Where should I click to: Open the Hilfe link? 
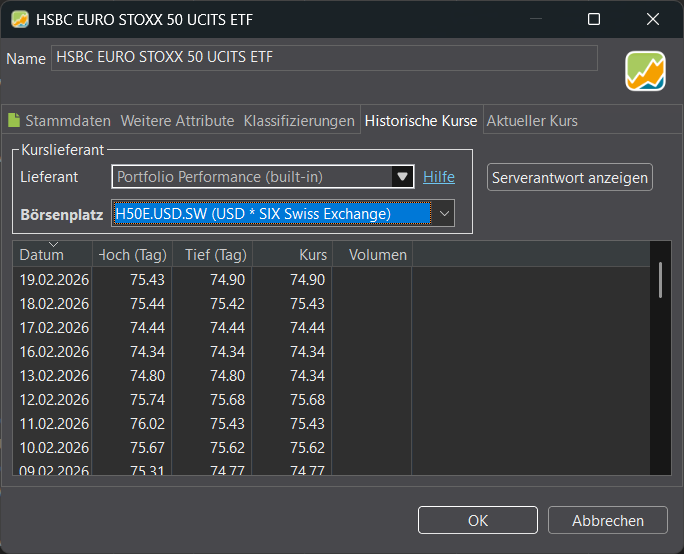tap(438, 177)
